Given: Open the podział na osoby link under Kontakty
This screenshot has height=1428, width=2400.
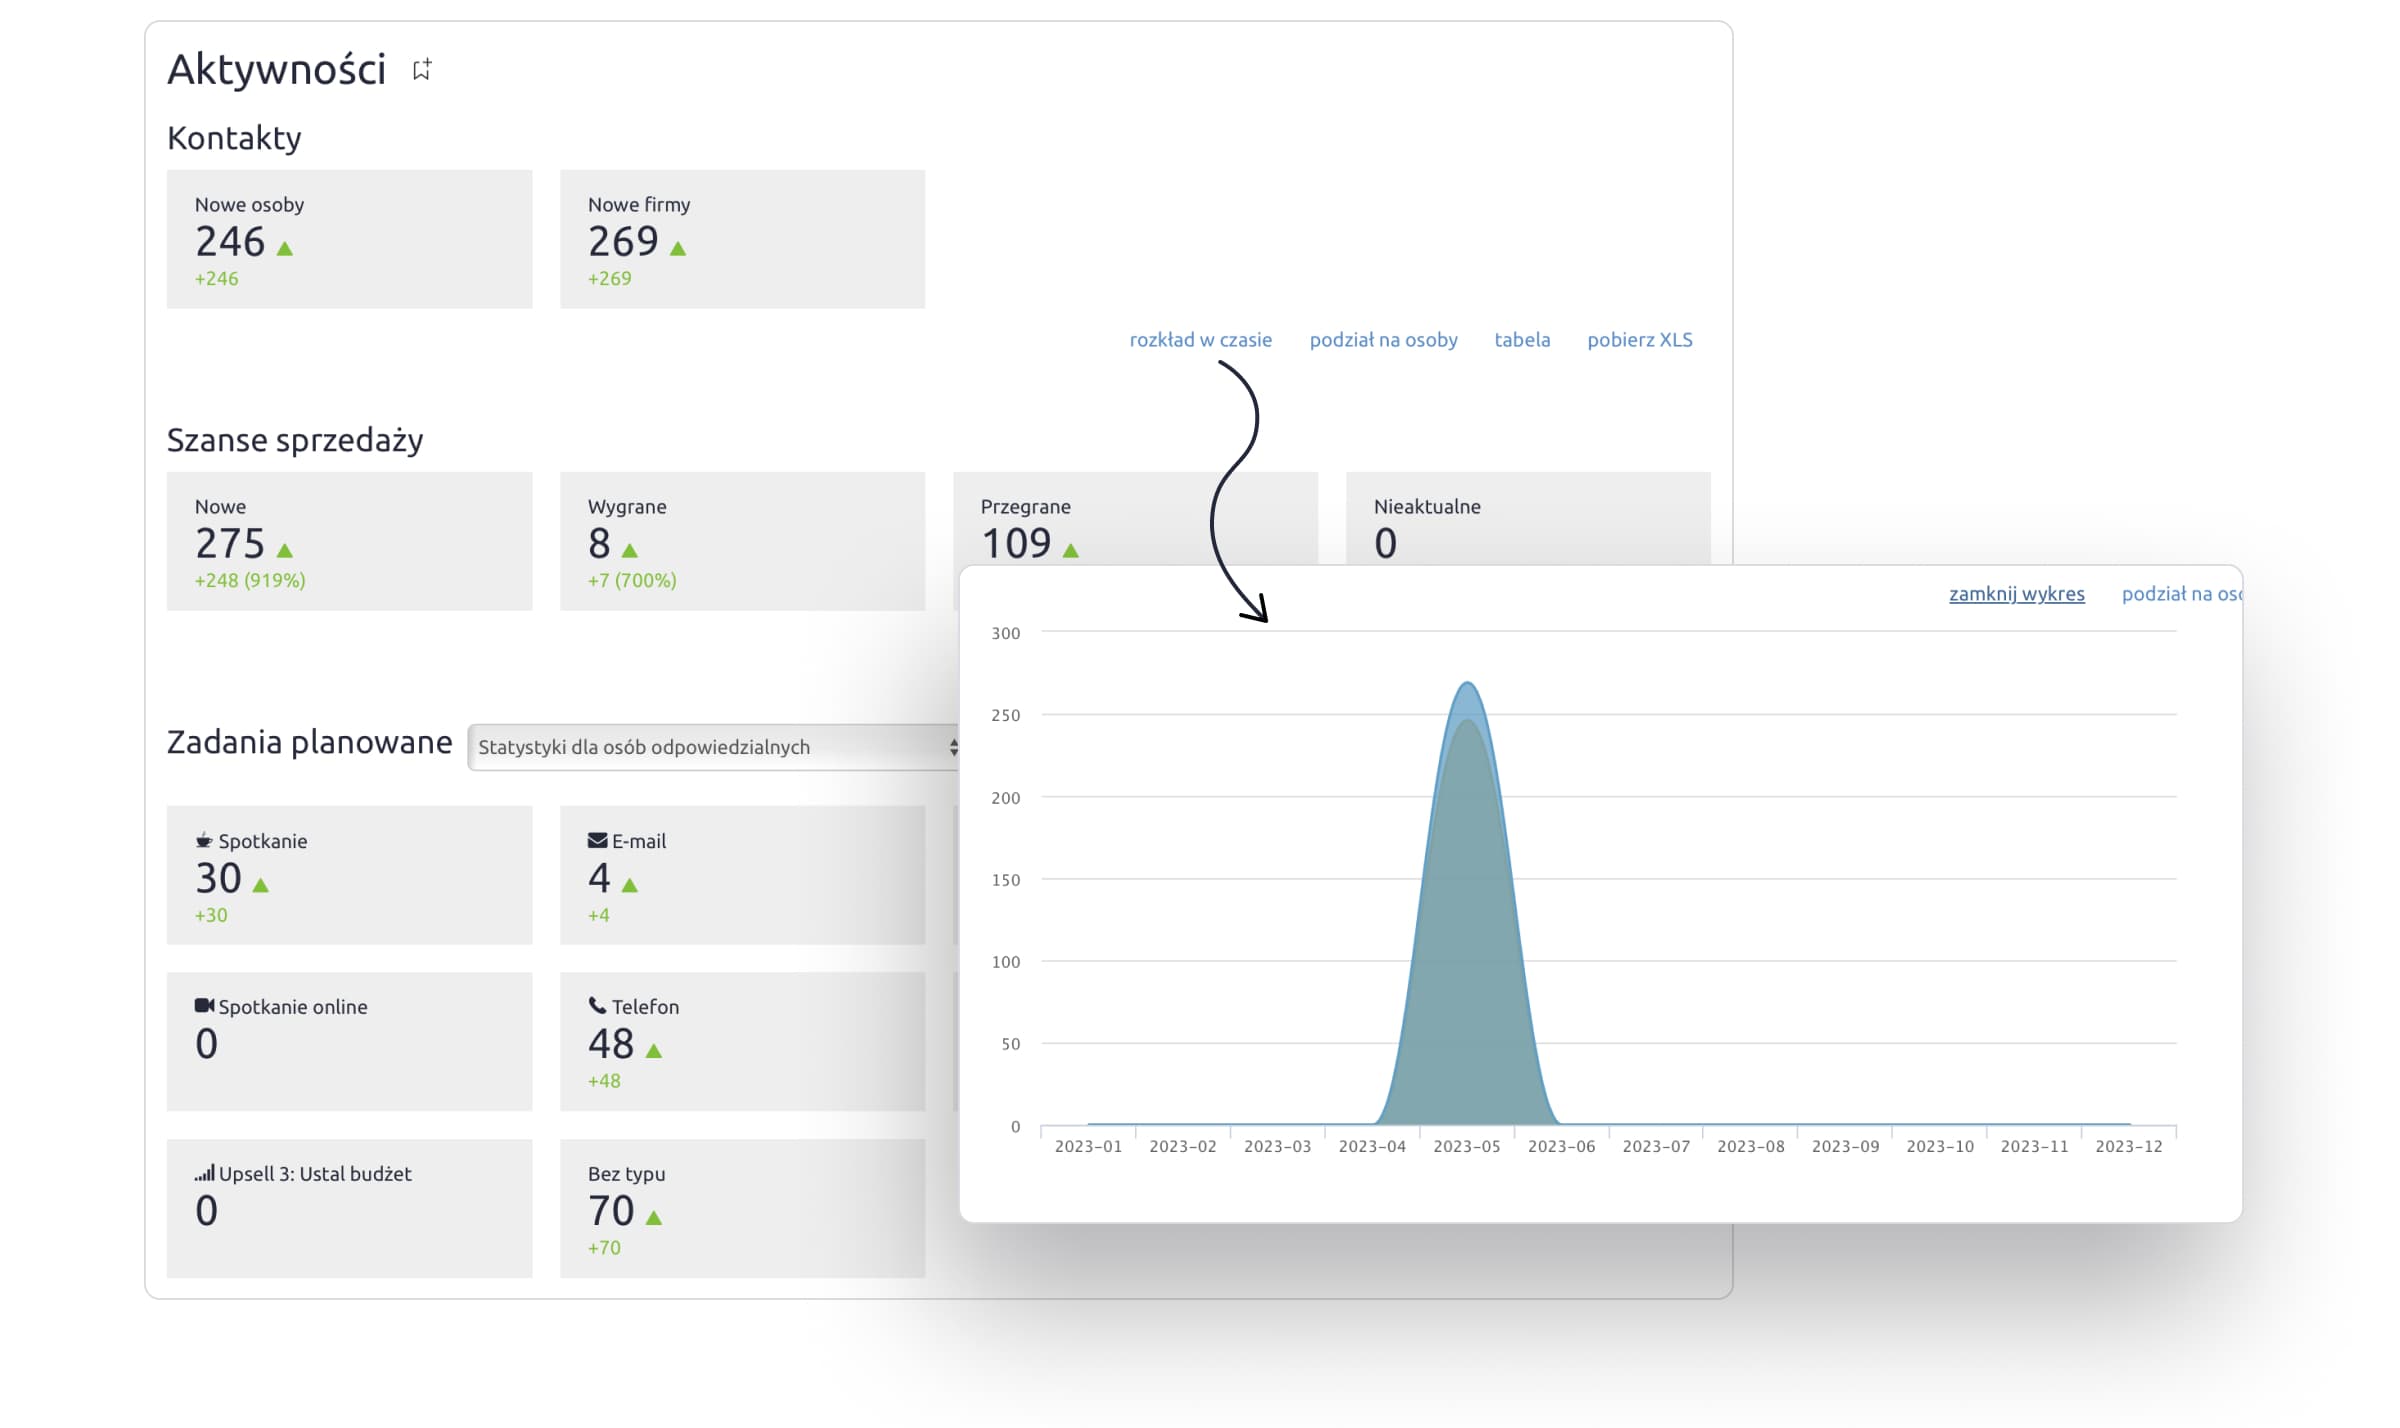Looking at the screenshot, I should [x=1384, y=340].
